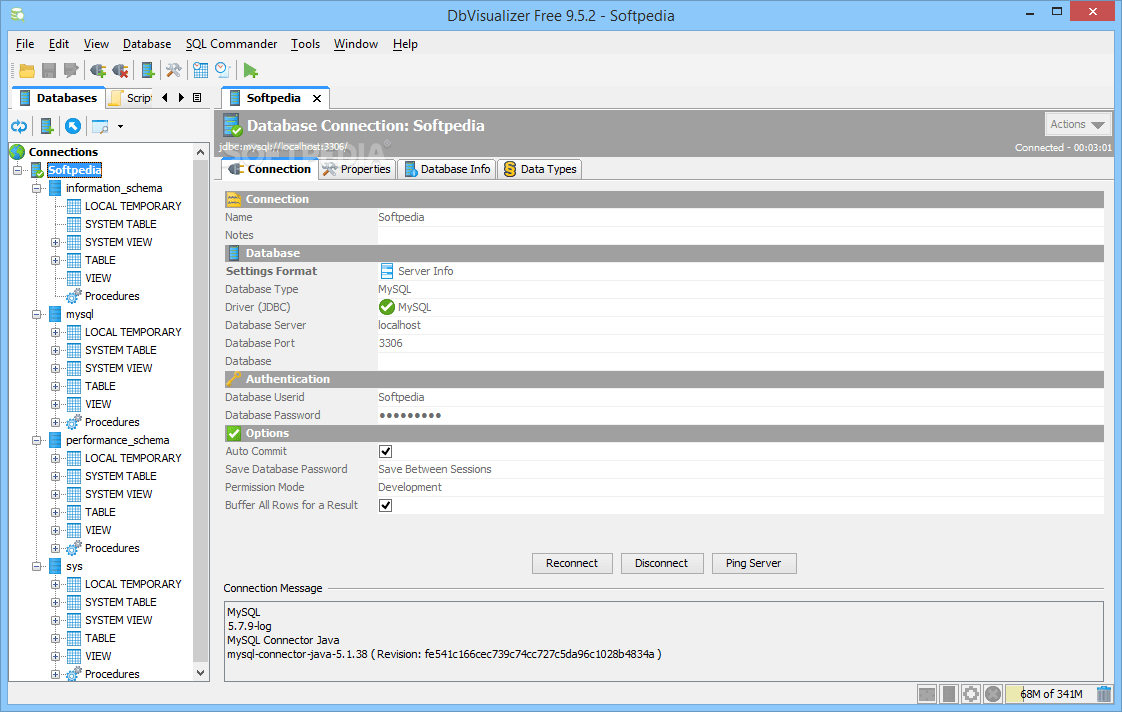Click the disconnect-all plug icon with red X
The height and width of the screenshot is (712, 1122).
point(120,70)
